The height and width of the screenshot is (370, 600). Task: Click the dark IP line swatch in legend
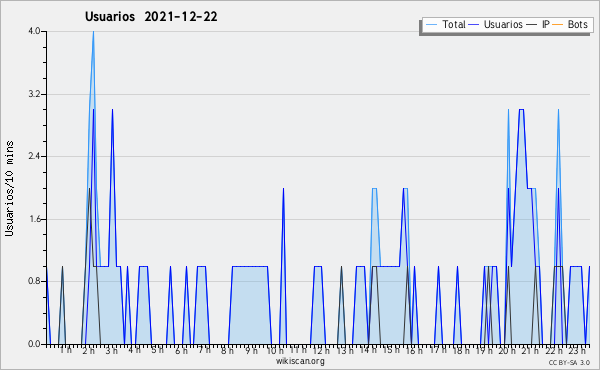pyautogui.click(x=532, y=25)
